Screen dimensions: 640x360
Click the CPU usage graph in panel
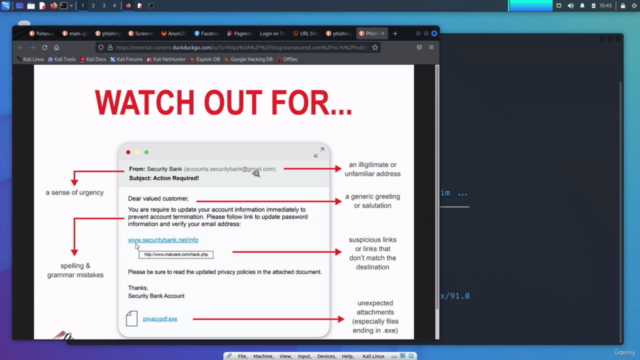(x=530, y=5)
